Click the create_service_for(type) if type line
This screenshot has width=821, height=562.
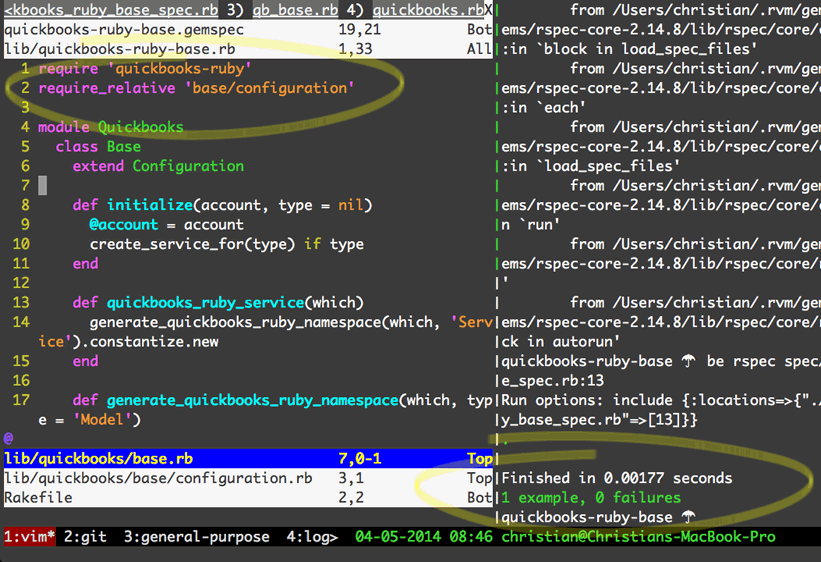click(x=227, y=244)
